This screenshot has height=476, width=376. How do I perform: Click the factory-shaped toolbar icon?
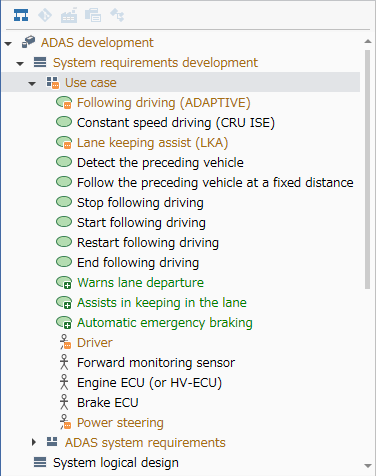(x=69, y=16)
